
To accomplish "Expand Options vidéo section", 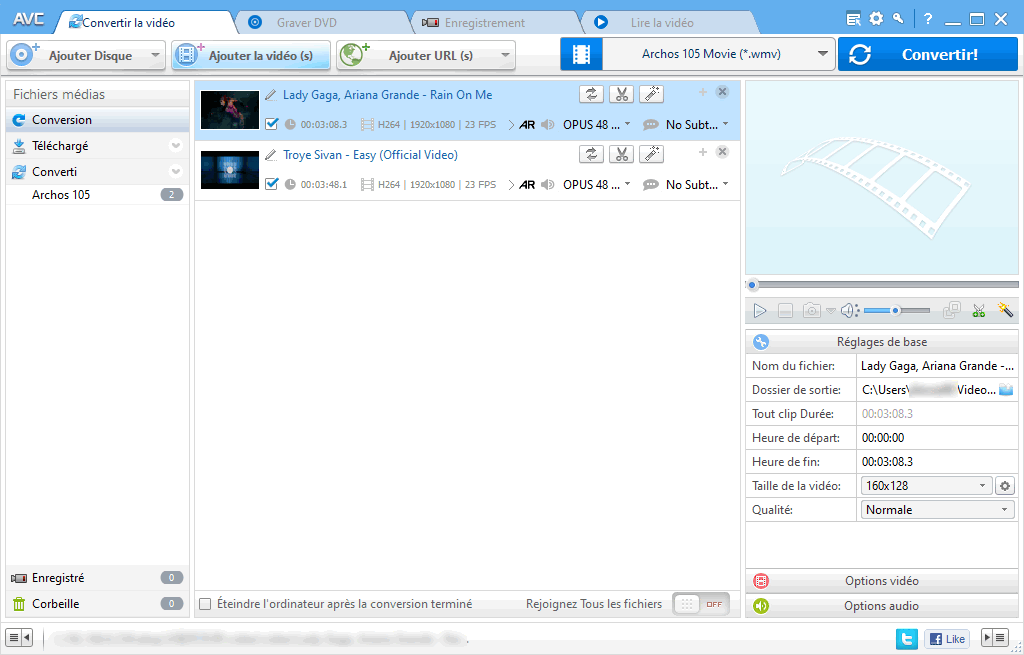I will 882,581.
